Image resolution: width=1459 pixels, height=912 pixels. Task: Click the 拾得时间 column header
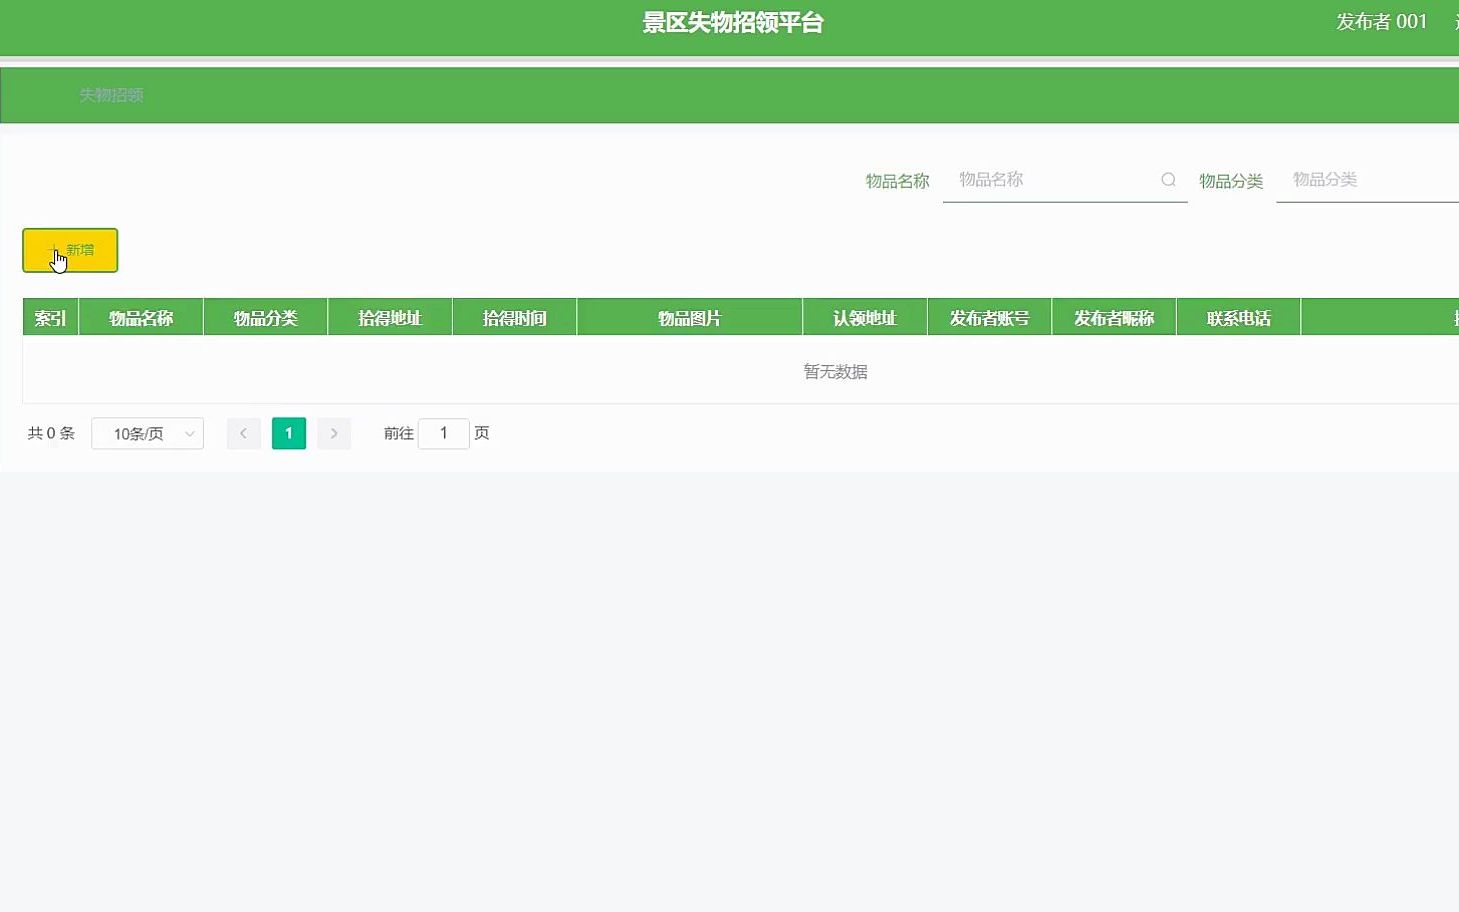pyautogui.click(x=515, y=318)
